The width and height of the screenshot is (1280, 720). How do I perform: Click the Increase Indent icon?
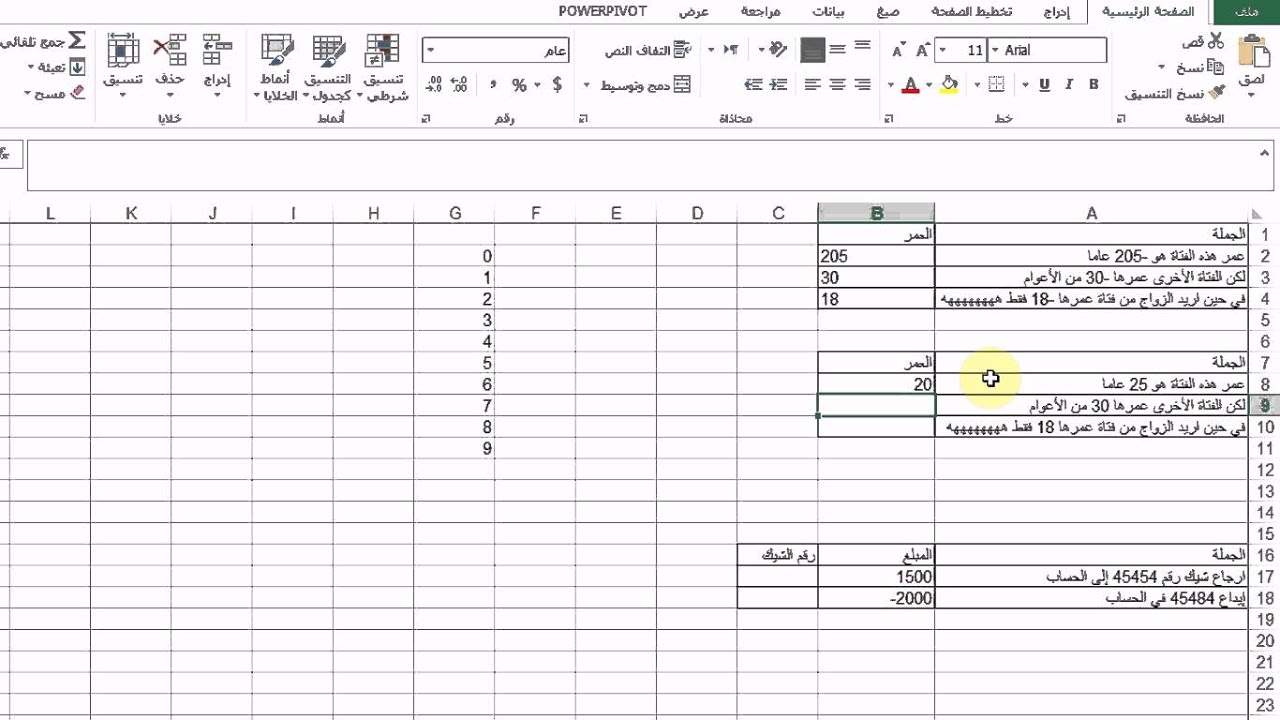(x=754, y=85)
